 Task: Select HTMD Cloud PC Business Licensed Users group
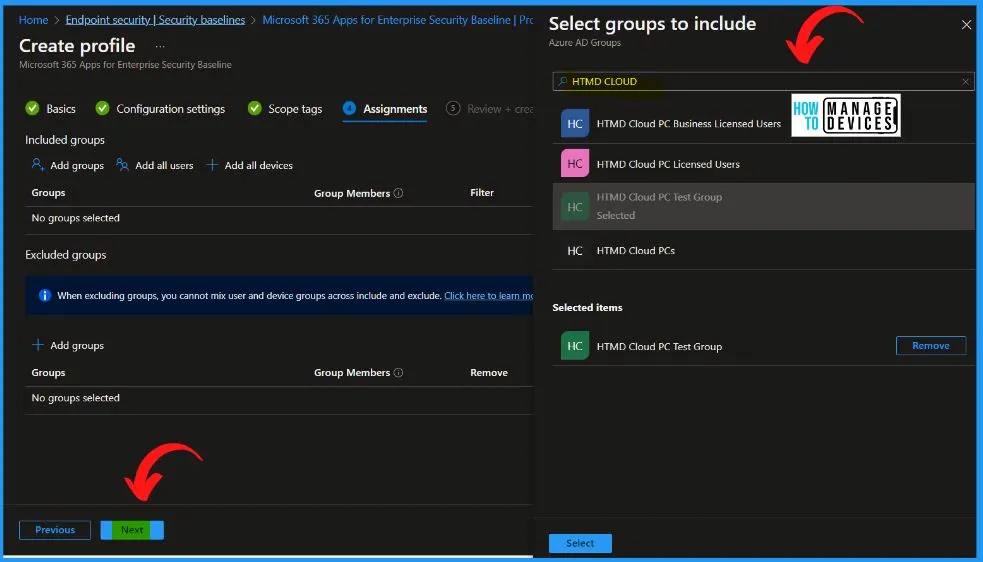click(763, 124)
